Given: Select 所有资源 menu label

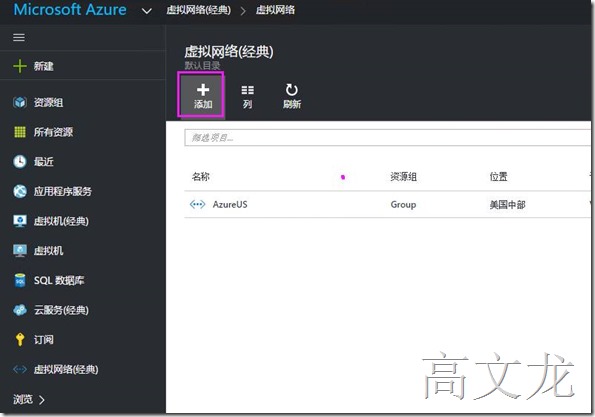Looking at the screenshot, I should [x=53, y=132].
